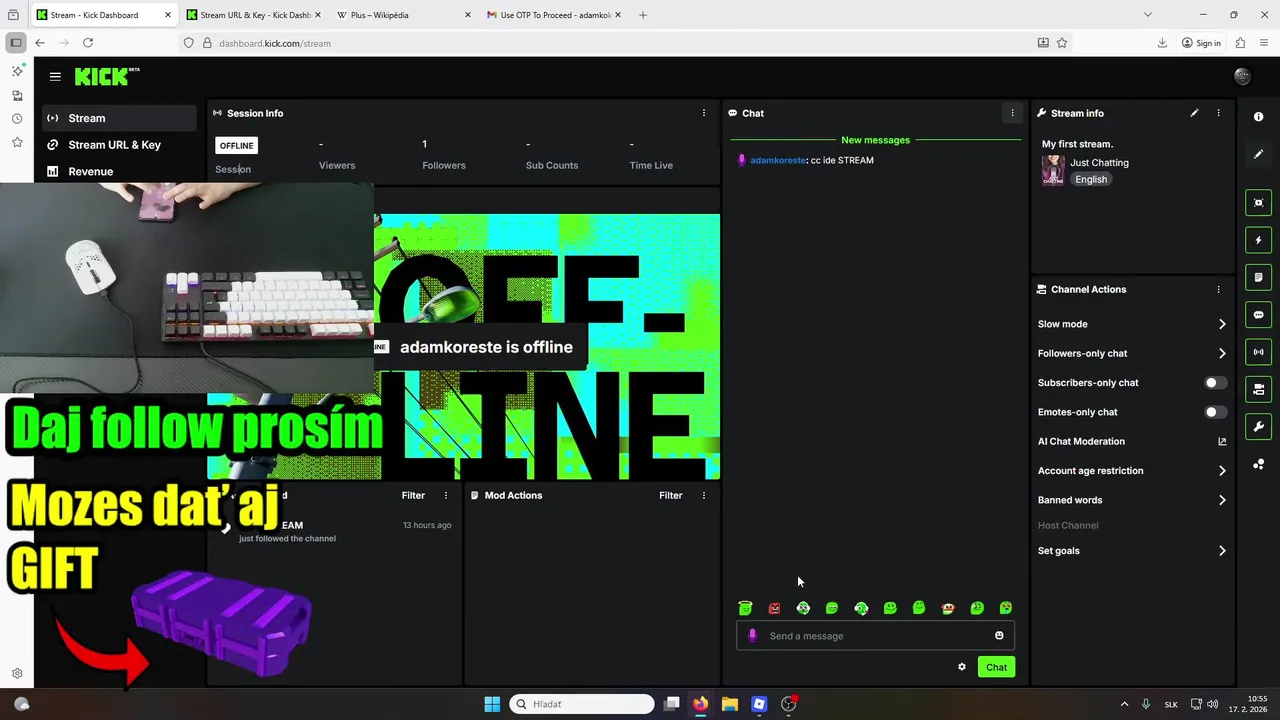Click the broadcast signal icon in right rail
The width and height of the screenshot is (1280, 720).
(1258, 352)
